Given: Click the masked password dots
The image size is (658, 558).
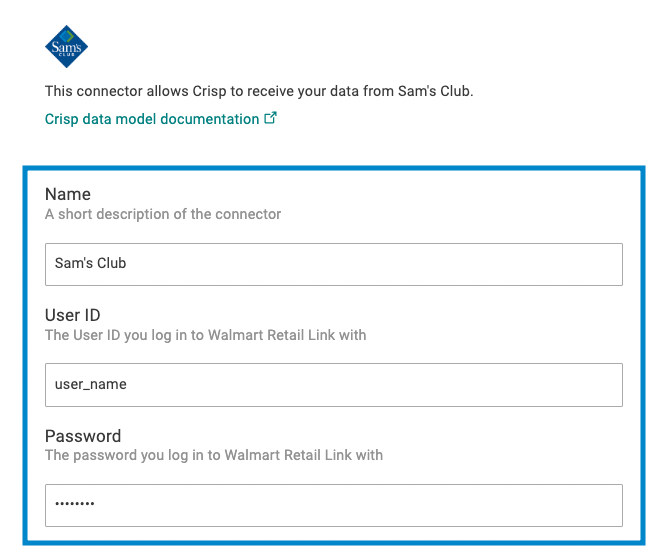Looking at the screenshot, I should point(75,503).
